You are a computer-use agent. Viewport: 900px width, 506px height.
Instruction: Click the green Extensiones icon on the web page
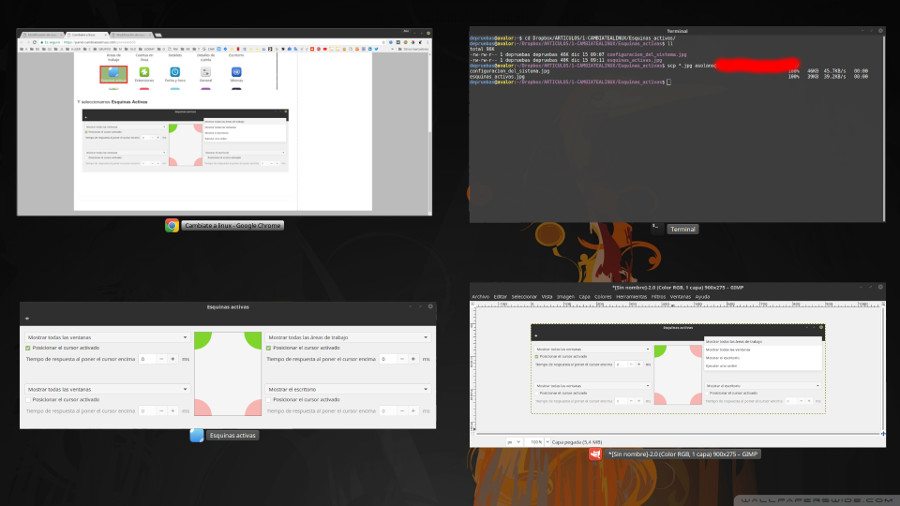pos(144,72)
